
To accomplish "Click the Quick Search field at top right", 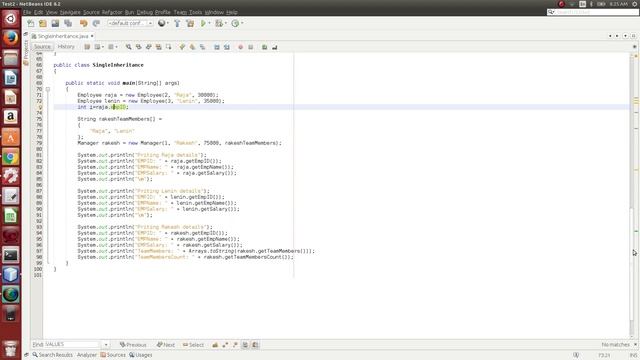I will point(593,12).
